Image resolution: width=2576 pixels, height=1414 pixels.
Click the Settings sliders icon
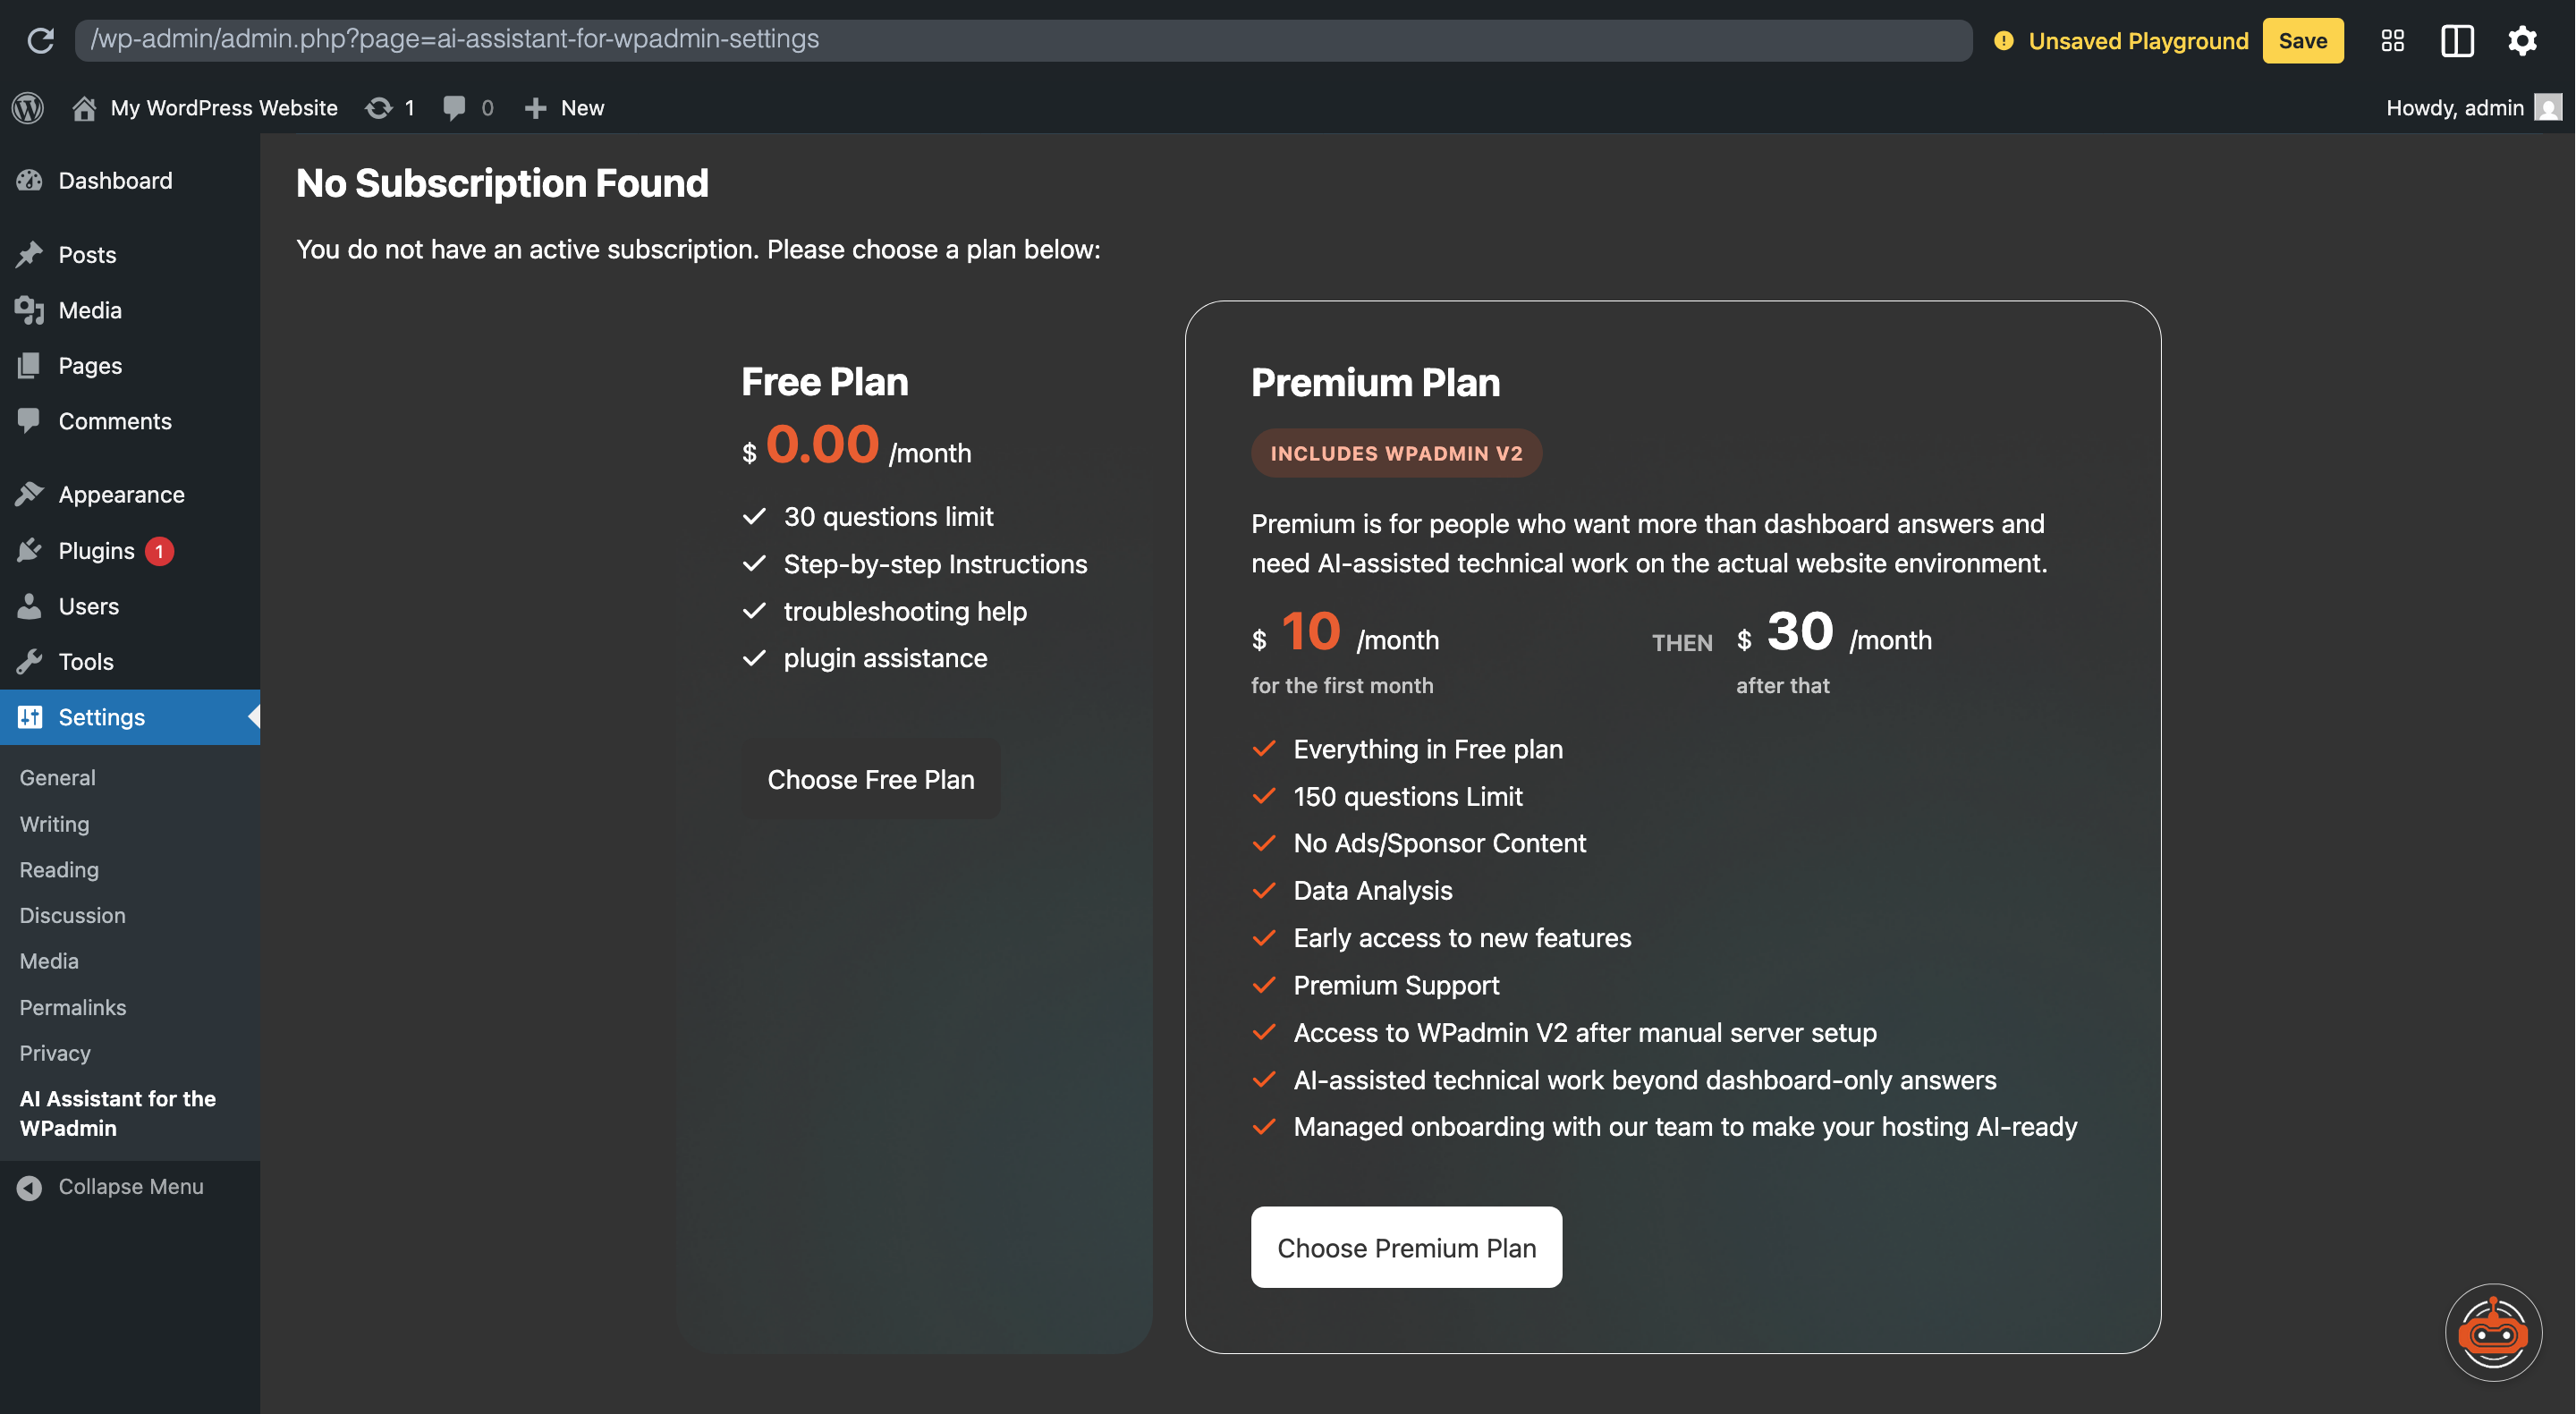(30, 717)
